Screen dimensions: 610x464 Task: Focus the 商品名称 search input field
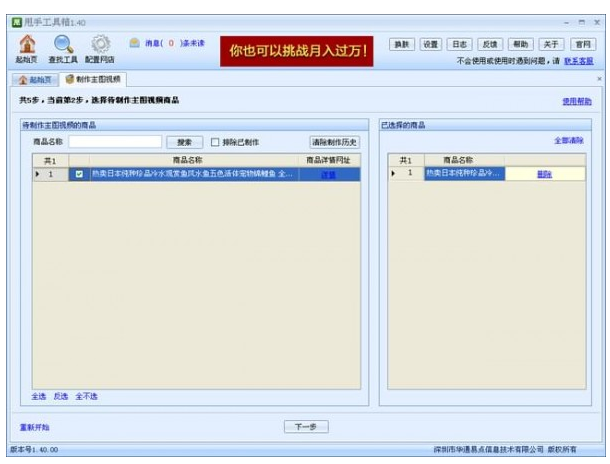(x=115, y=142)
